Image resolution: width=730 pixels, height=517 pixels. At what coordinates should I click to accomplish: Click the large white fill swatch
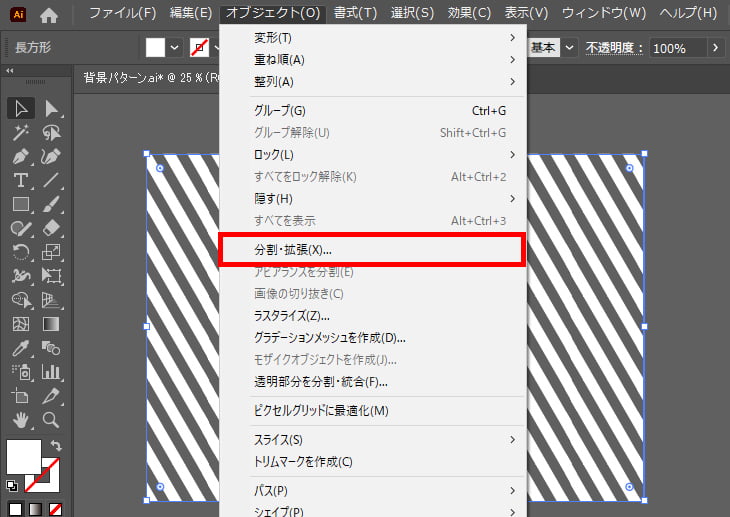pos(24,456)
